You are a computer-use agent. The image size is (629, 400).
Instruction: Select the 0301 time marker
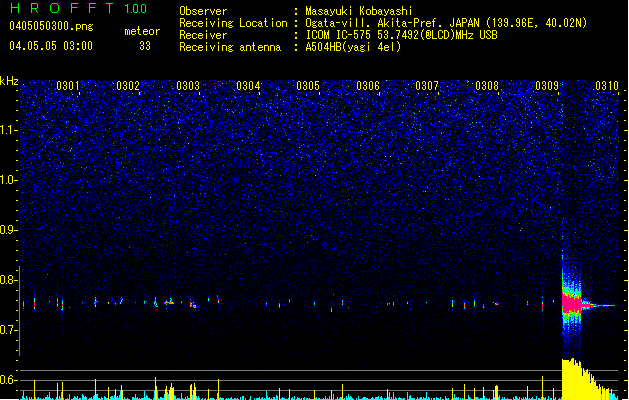point(68,86)
